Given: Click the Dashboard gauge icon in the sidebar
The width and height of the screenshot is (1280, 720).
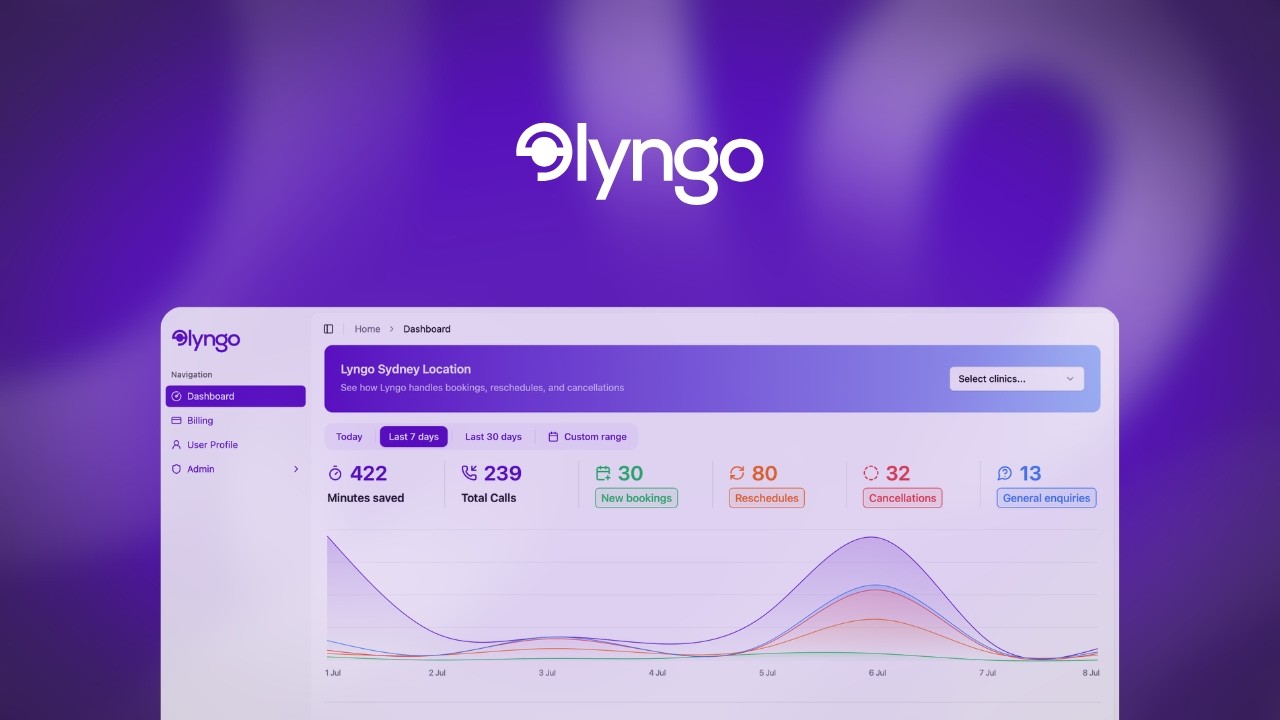Looking at the screenshot, I should pyautogui.click(x=177, y=397).
